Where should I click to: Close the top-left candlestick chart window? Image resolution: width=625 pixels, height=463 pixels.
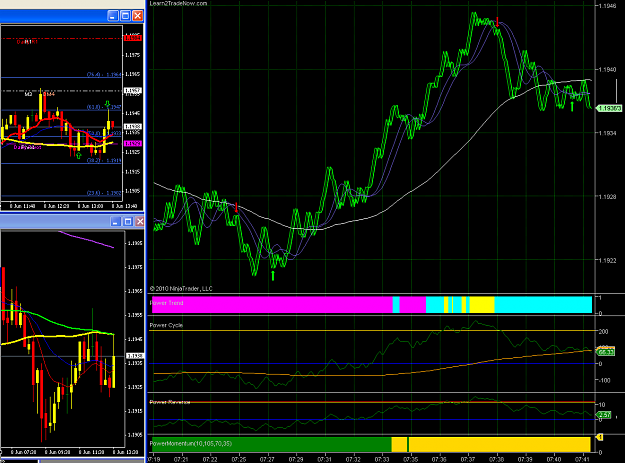pos(138,16)
